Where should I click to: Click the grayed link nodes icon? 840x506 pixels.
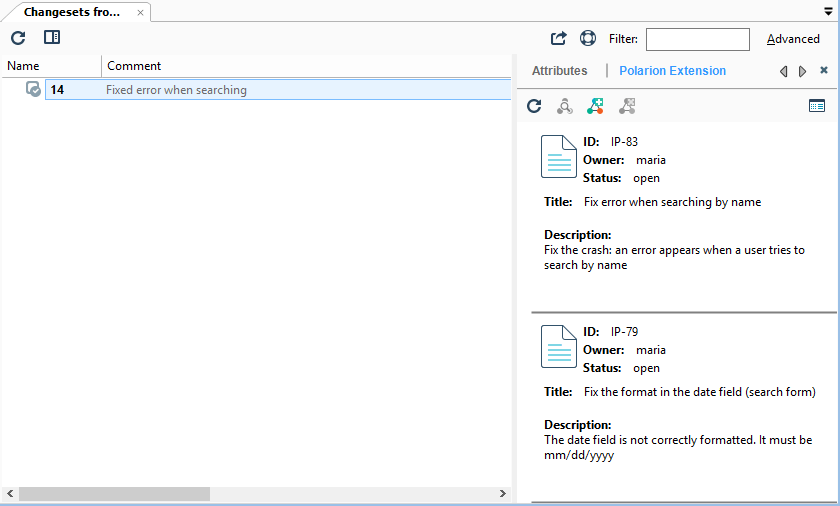click(x=565, y=106)
